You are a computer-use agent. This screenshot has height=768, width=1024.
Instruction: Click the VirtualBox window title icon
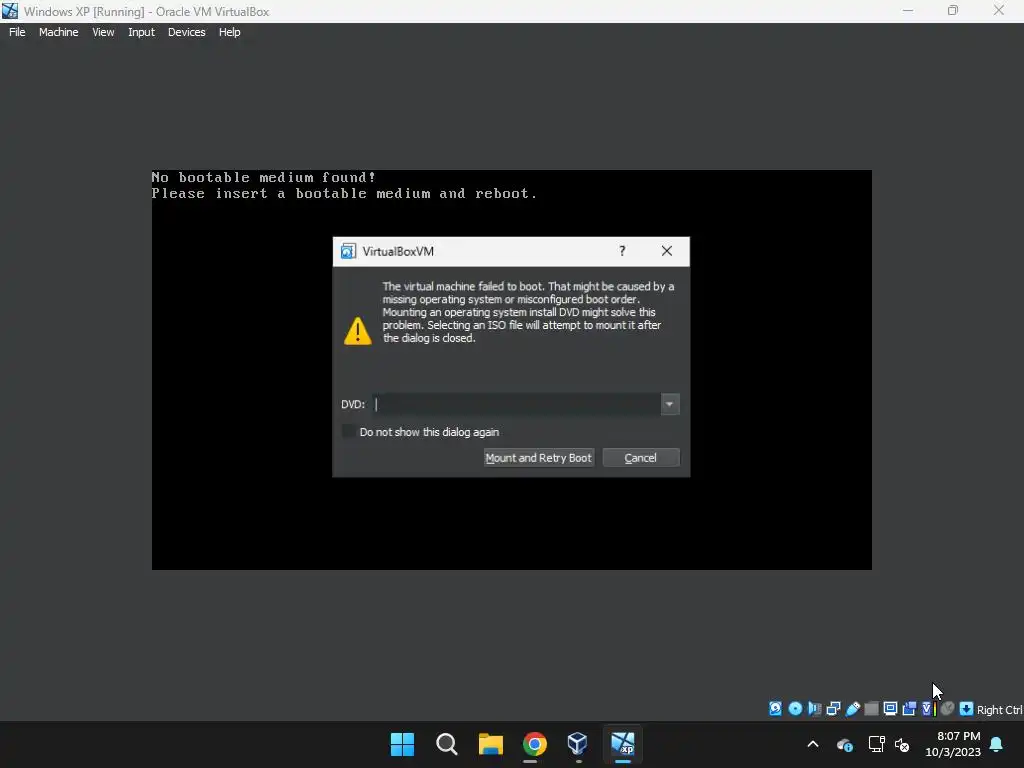10,11
